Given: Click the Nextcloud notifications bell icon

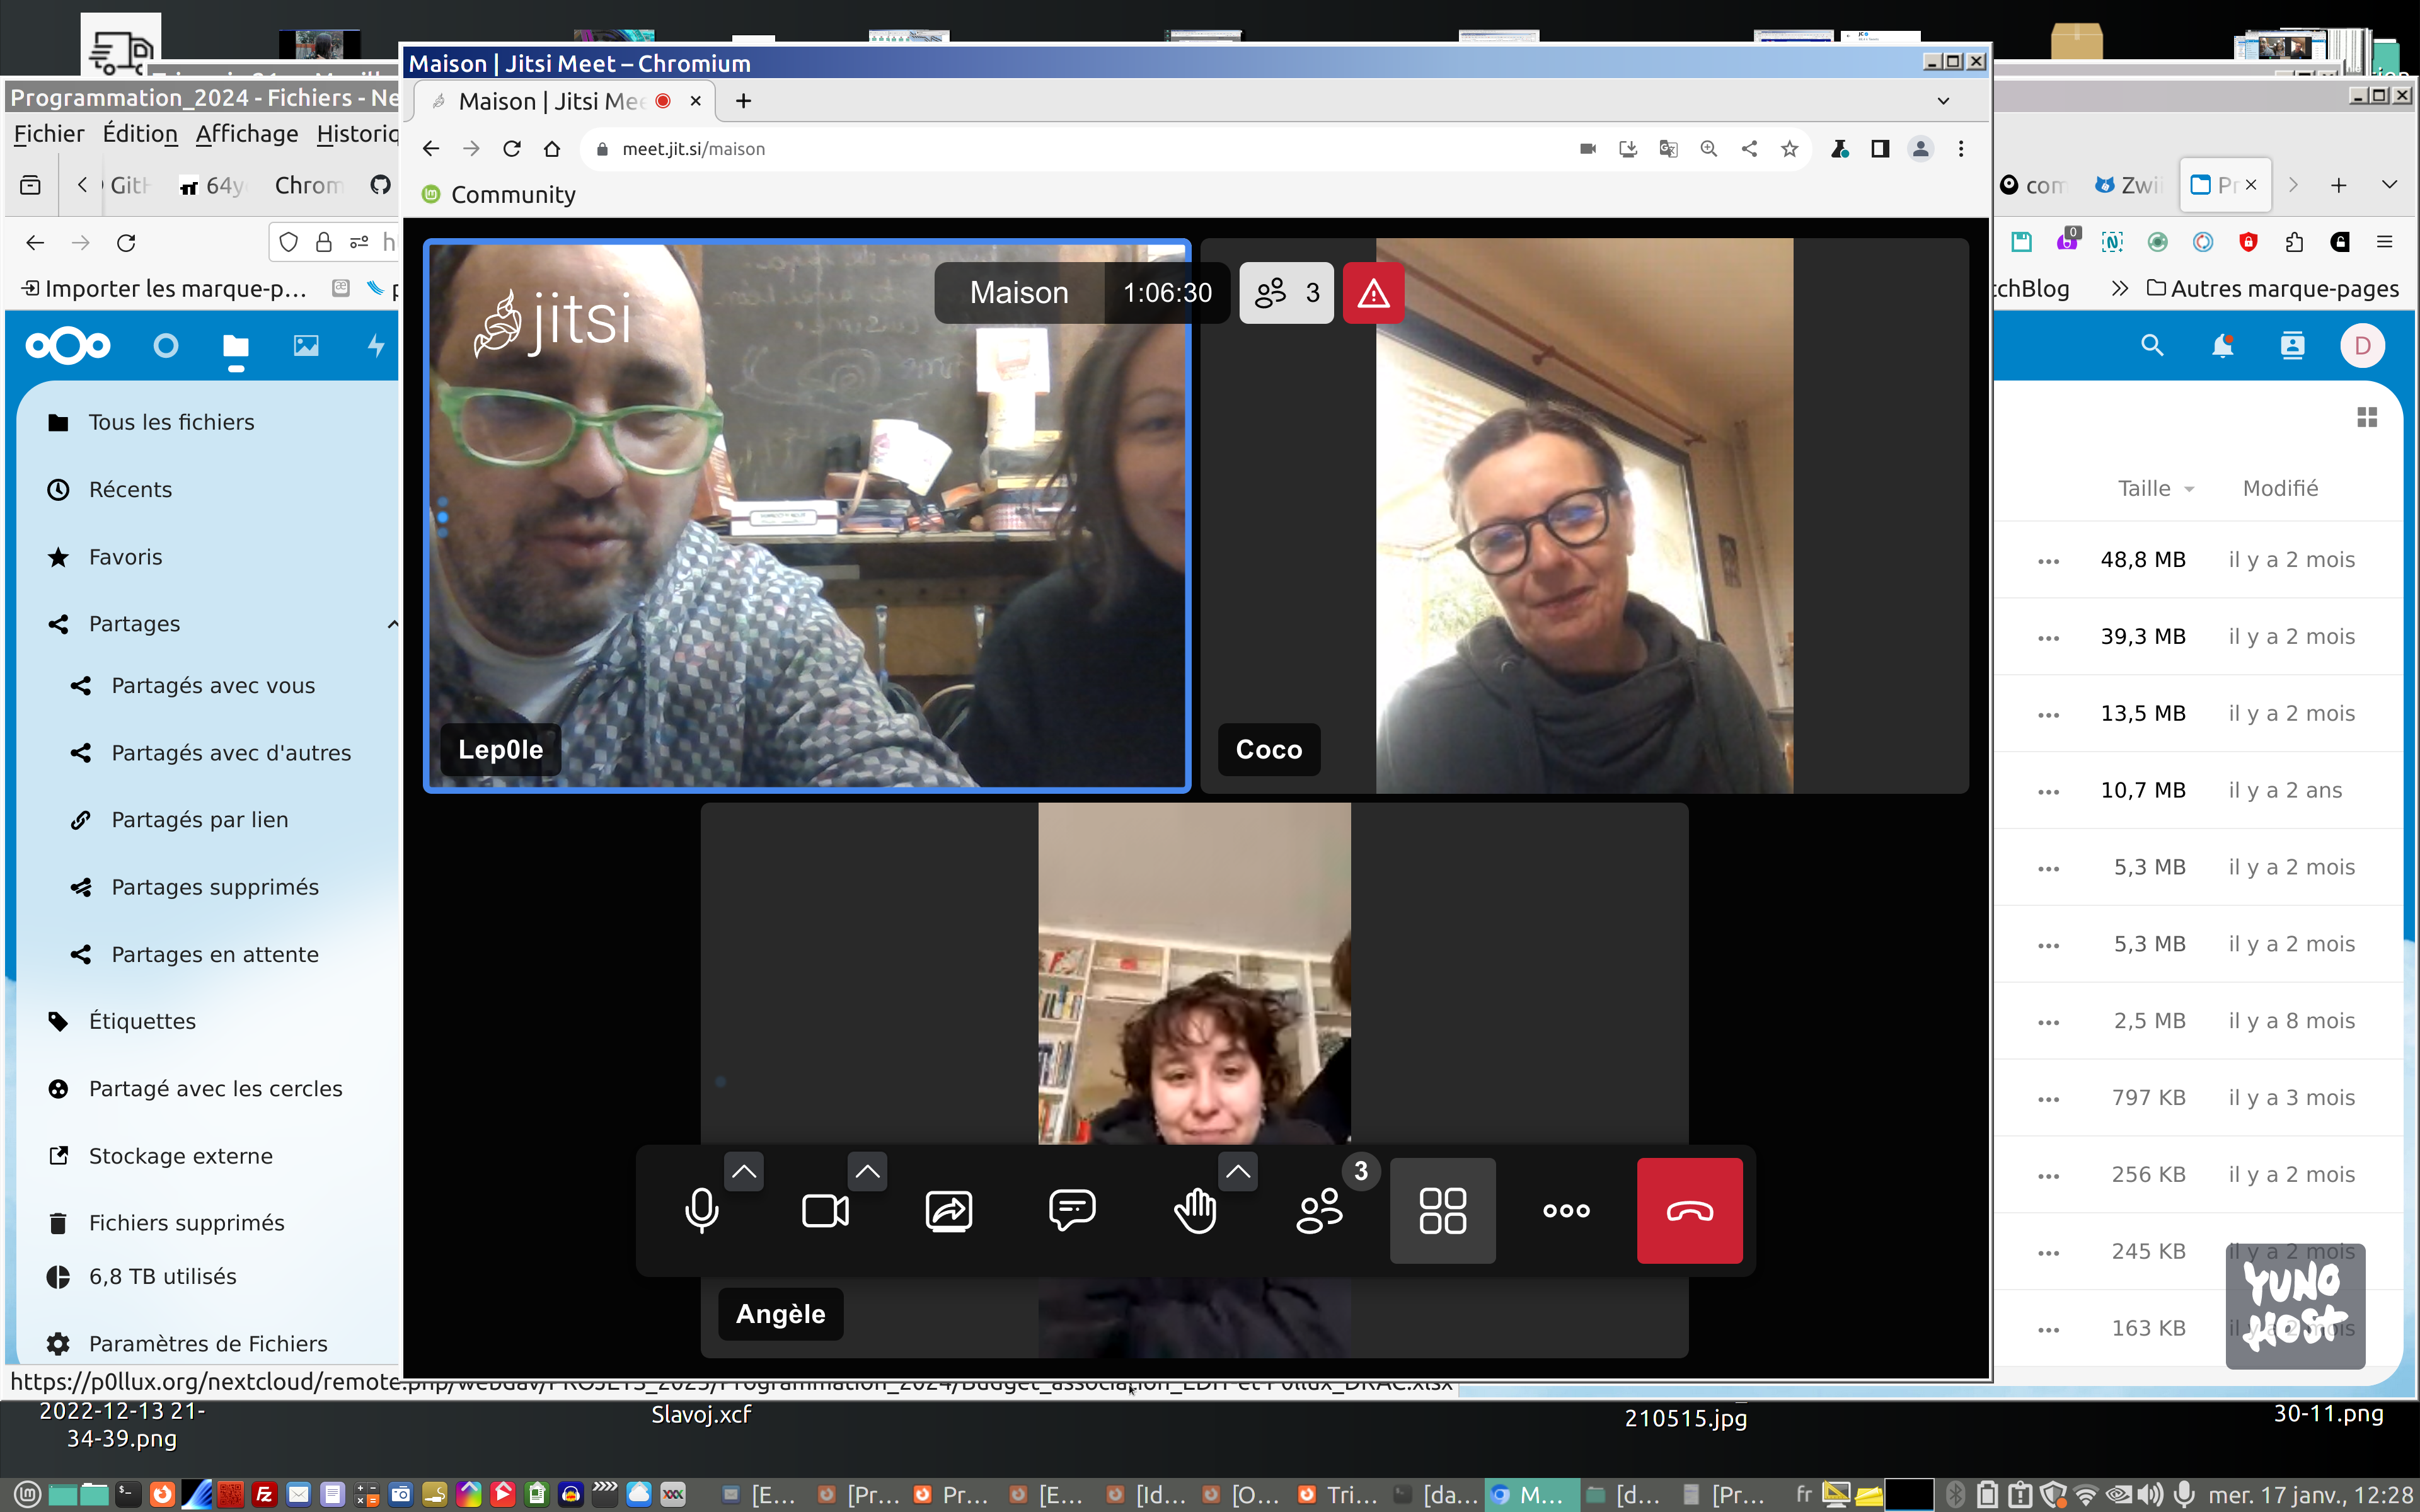Looking at the screenshot, I should [2222, 346].
